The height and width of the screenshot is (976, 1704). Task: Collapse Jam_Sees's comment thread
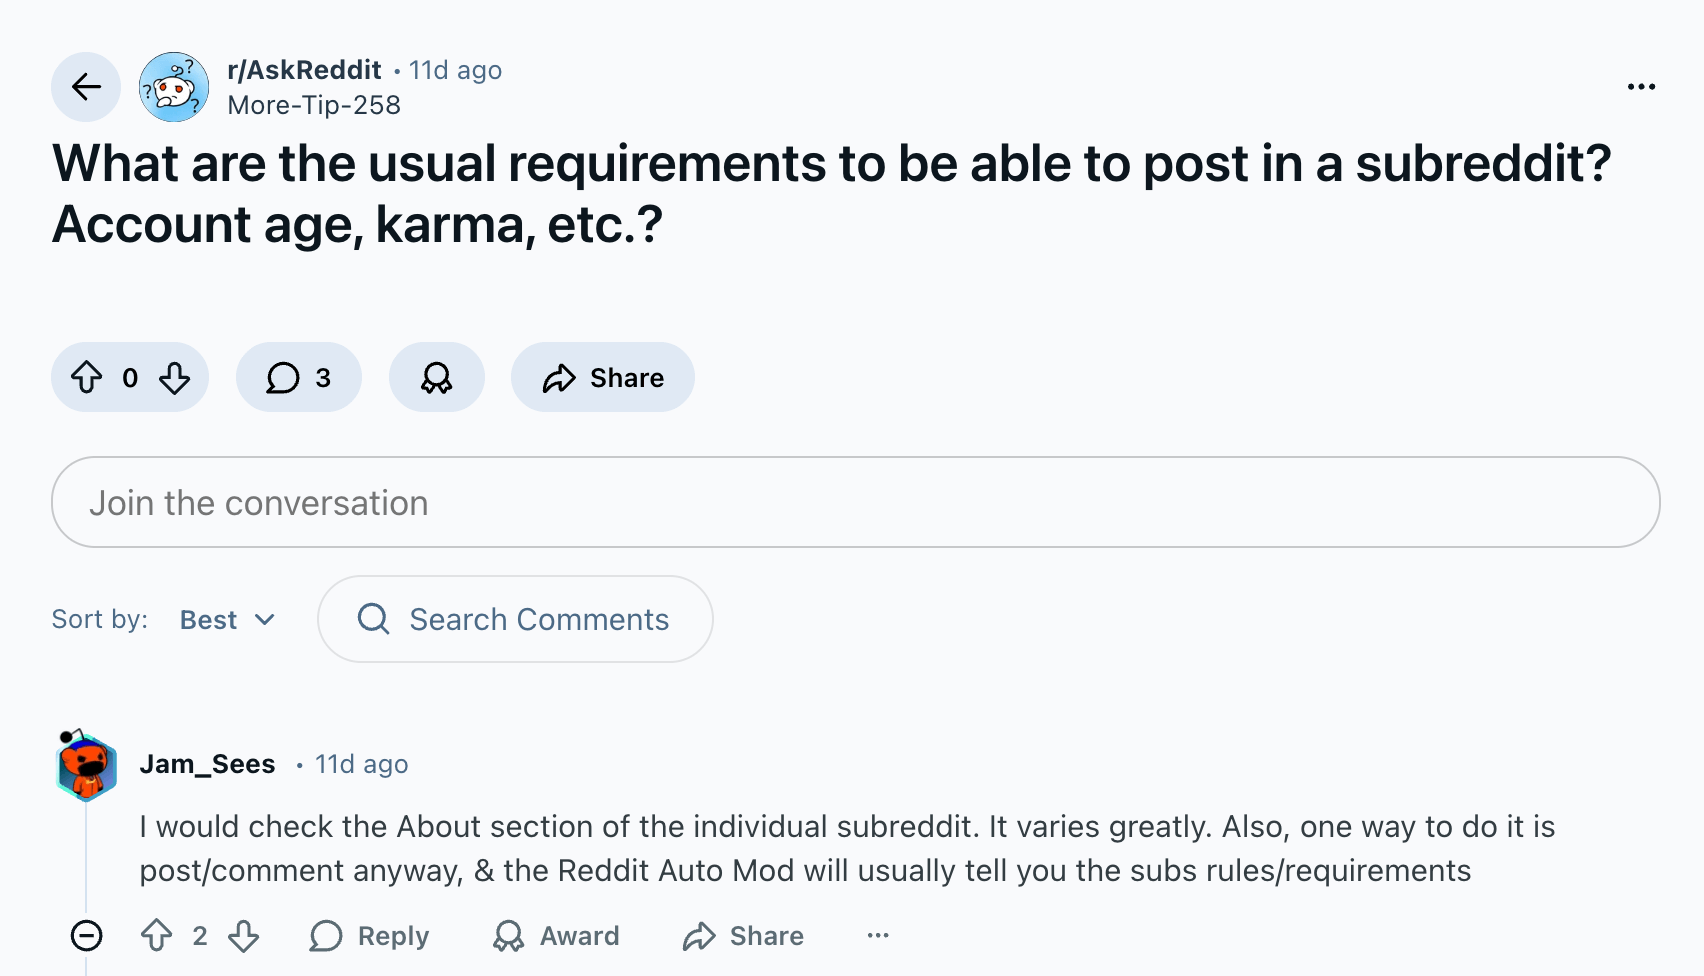point(88,936)
